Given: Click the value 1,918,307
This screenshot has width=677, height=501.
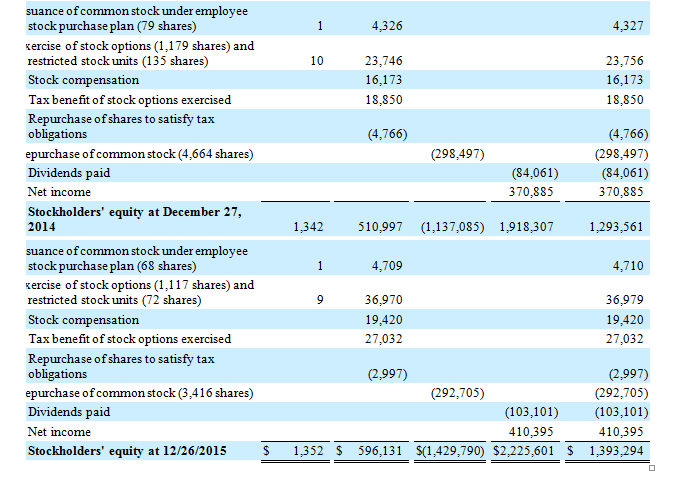Looking at the screenshot, I should [526, 227].
